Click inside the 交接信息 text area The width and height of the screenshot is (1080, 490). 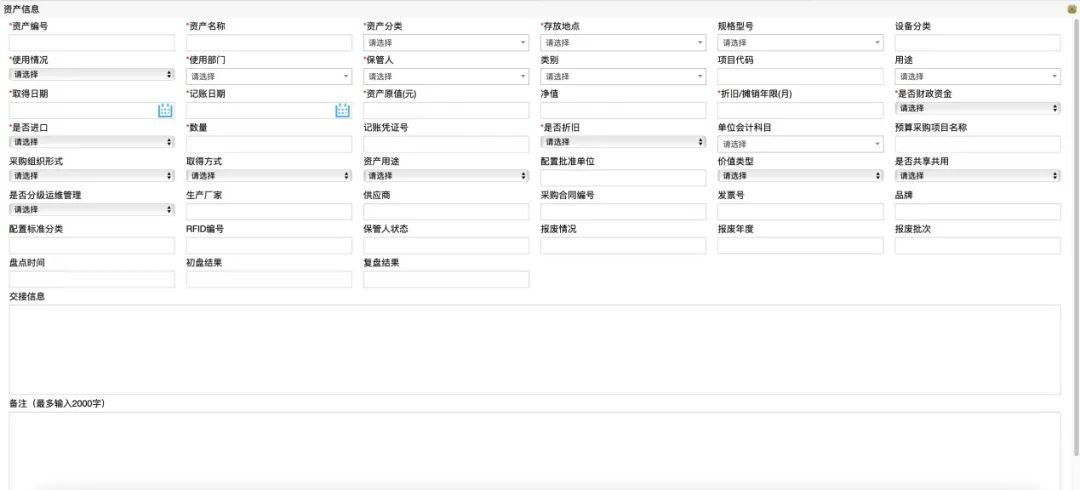coord(534,349)
